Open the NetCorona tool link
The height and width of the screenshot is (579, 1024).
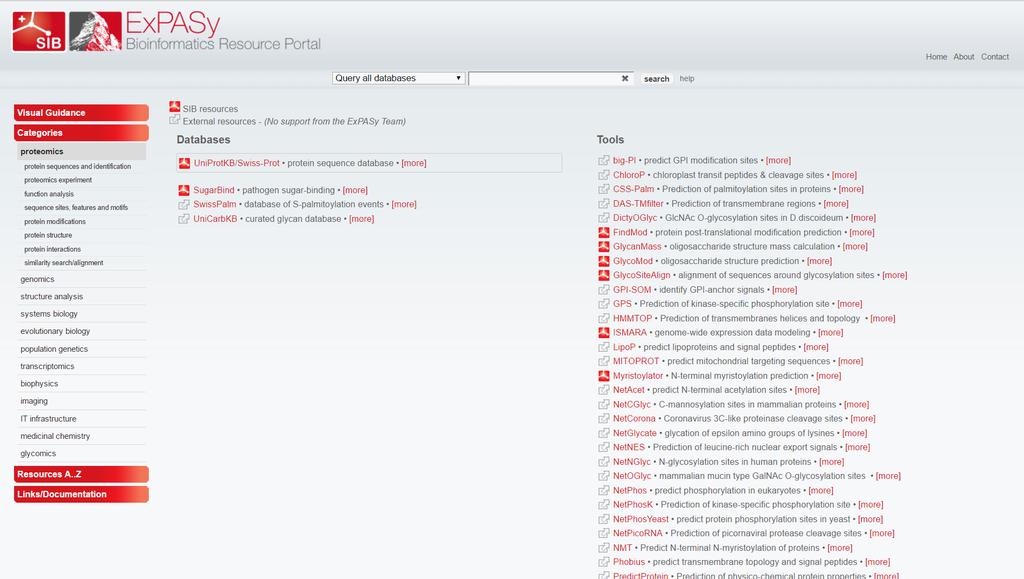pos(634,419)
